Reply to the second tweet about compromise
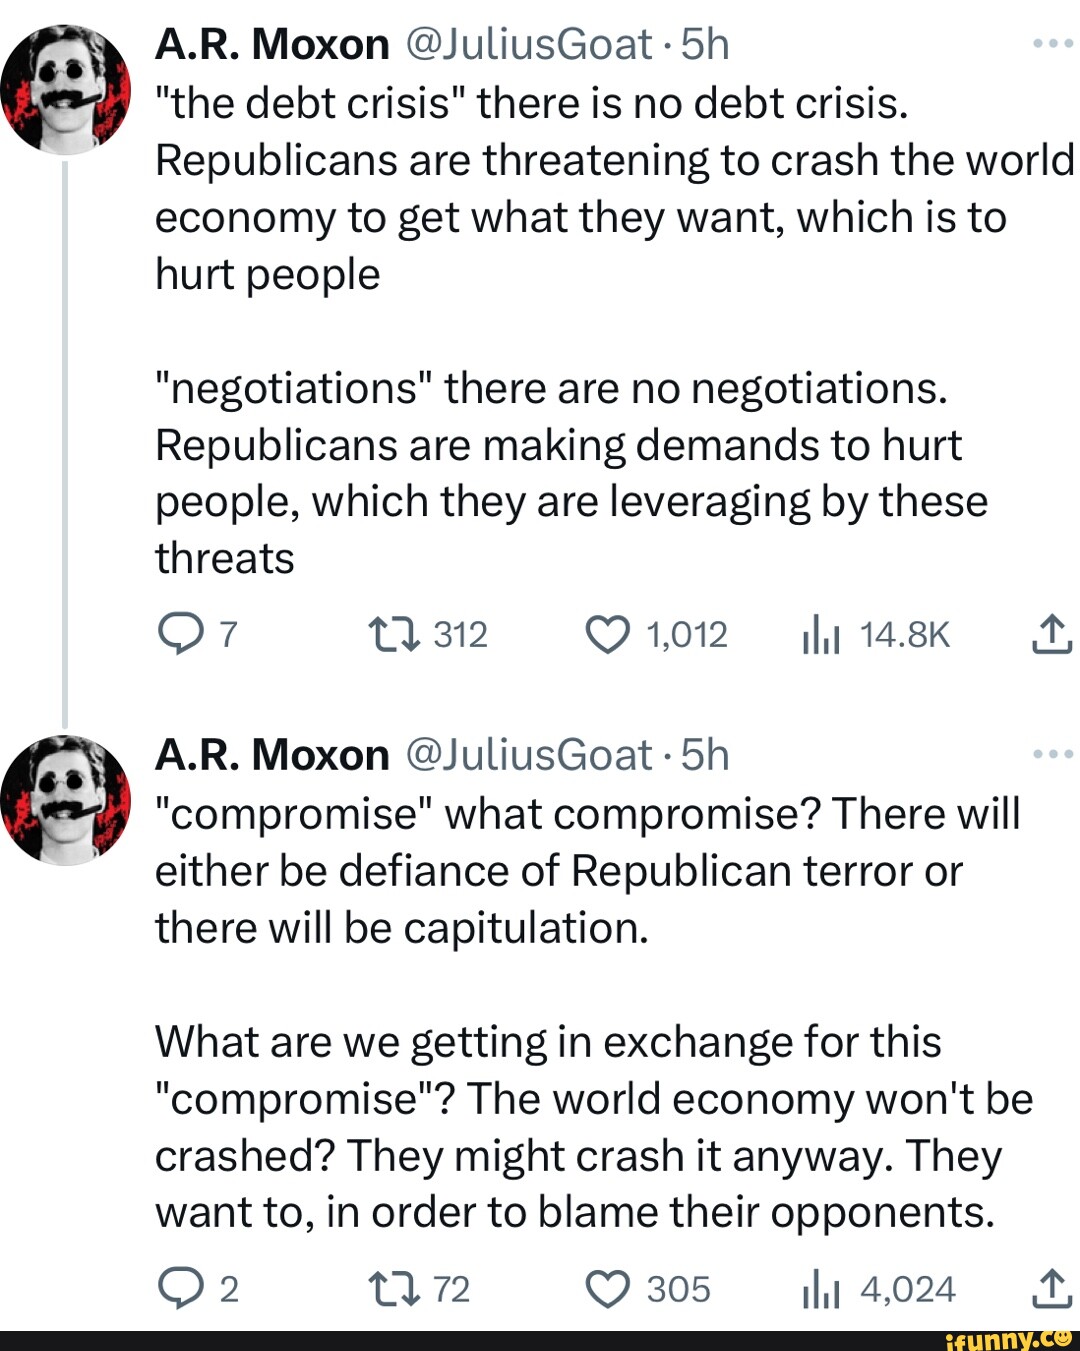The width and height of the screenshot is (1080, 1351). [x=180, y=1289]
